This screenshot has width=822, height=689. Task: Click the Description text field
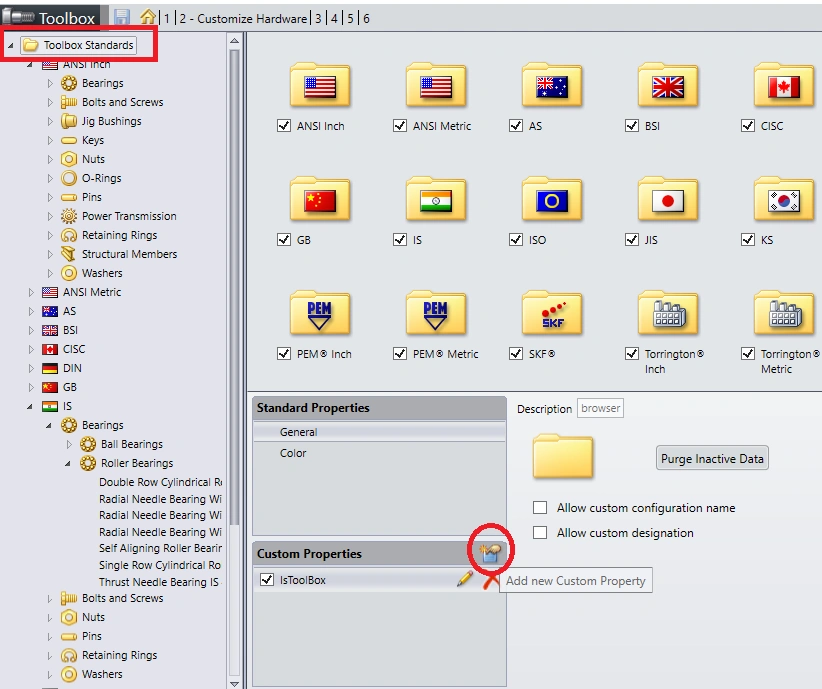(x=600, y=408)
